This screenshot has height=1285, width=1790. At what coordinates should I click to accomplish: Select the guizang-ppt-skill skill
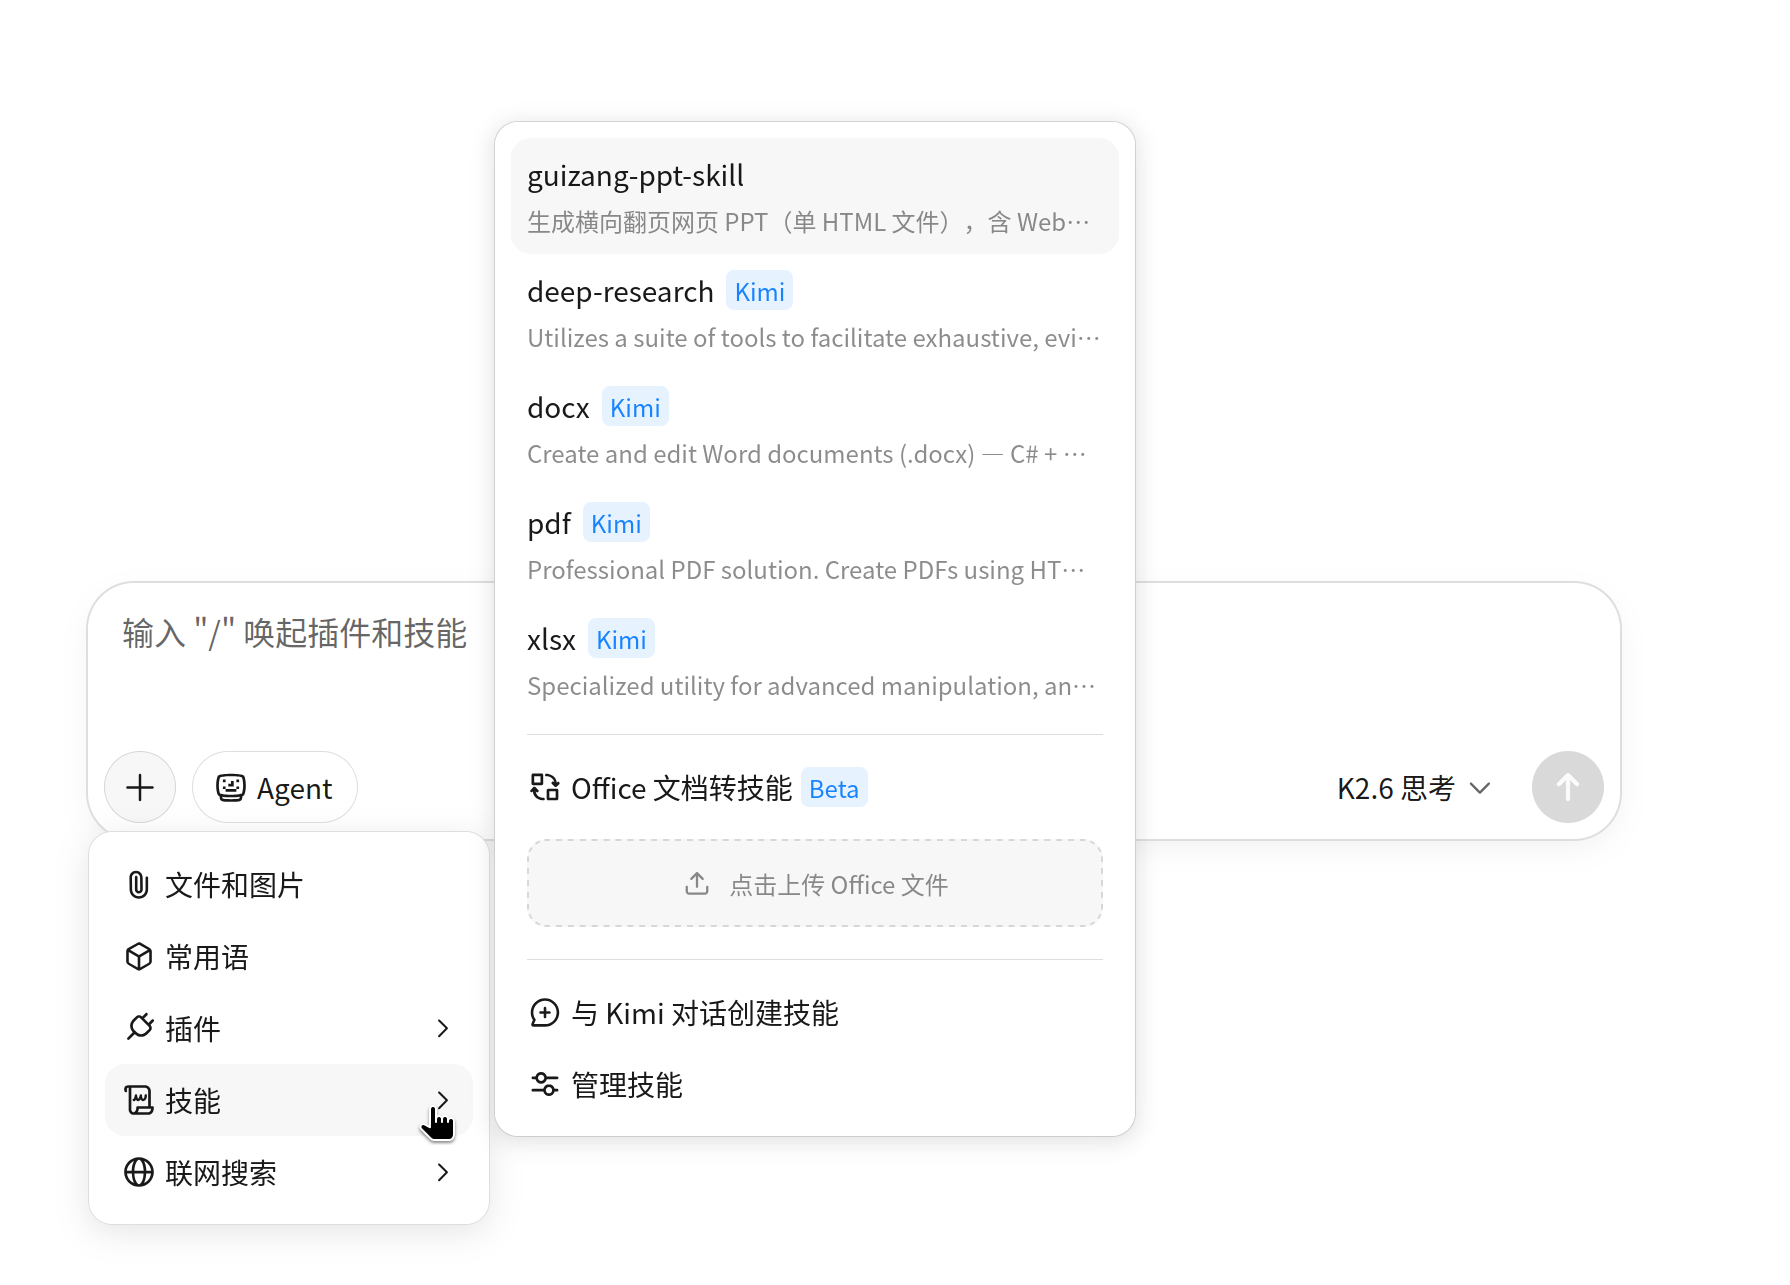tap(815, 196)
